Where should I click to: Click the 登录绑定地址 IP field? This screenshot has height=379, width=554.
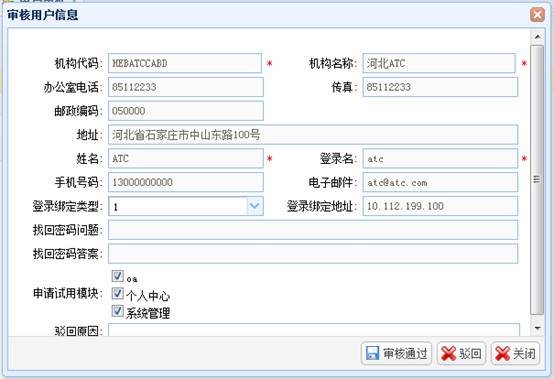(440, 206)
